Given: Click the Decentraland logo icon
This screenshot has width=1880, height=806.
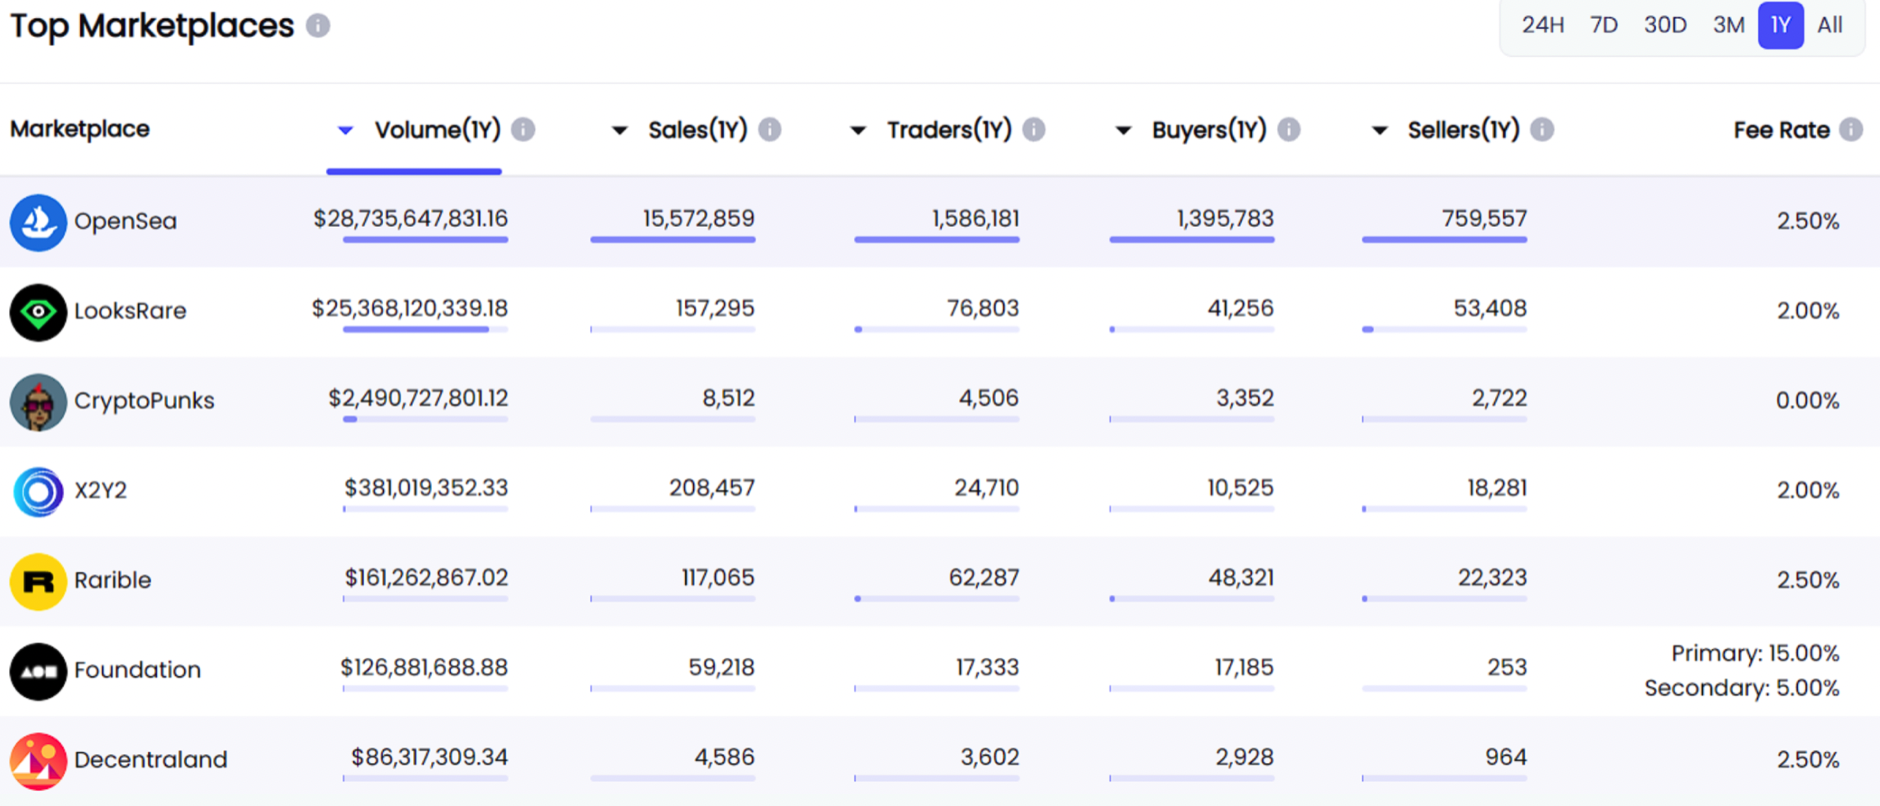Looking at the screenshot, I should point(38,761).
